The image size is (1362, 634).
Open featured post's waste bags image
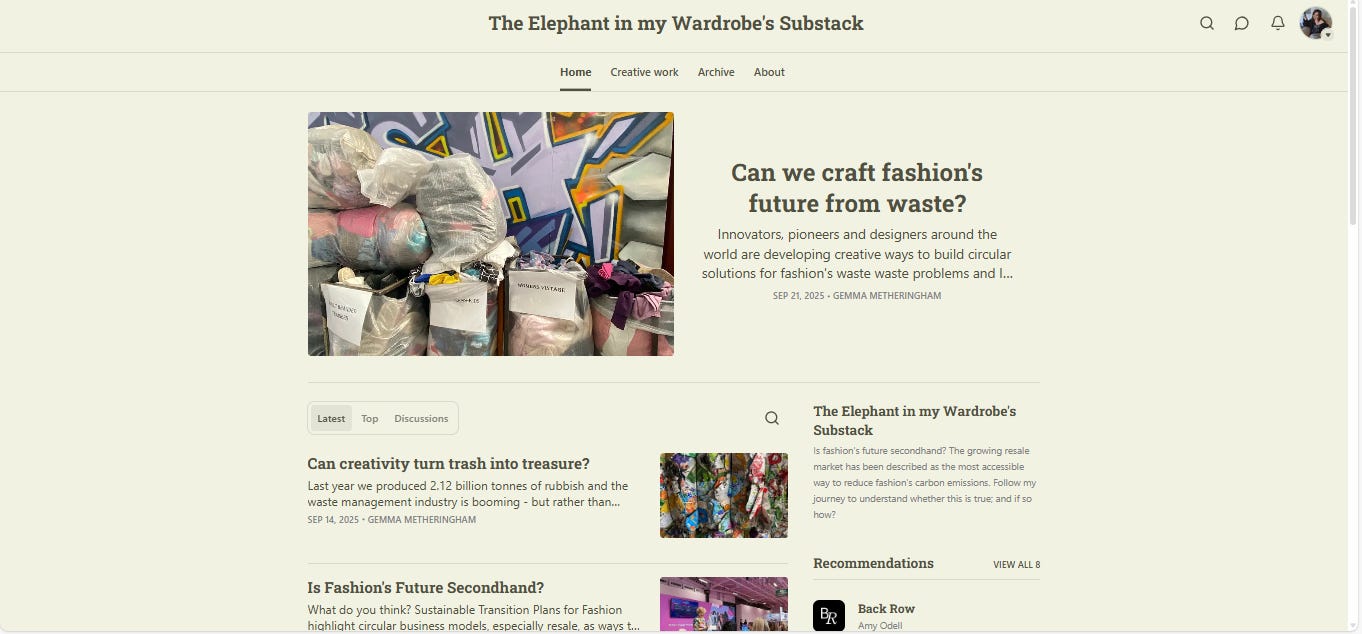[x=491, y=234]
